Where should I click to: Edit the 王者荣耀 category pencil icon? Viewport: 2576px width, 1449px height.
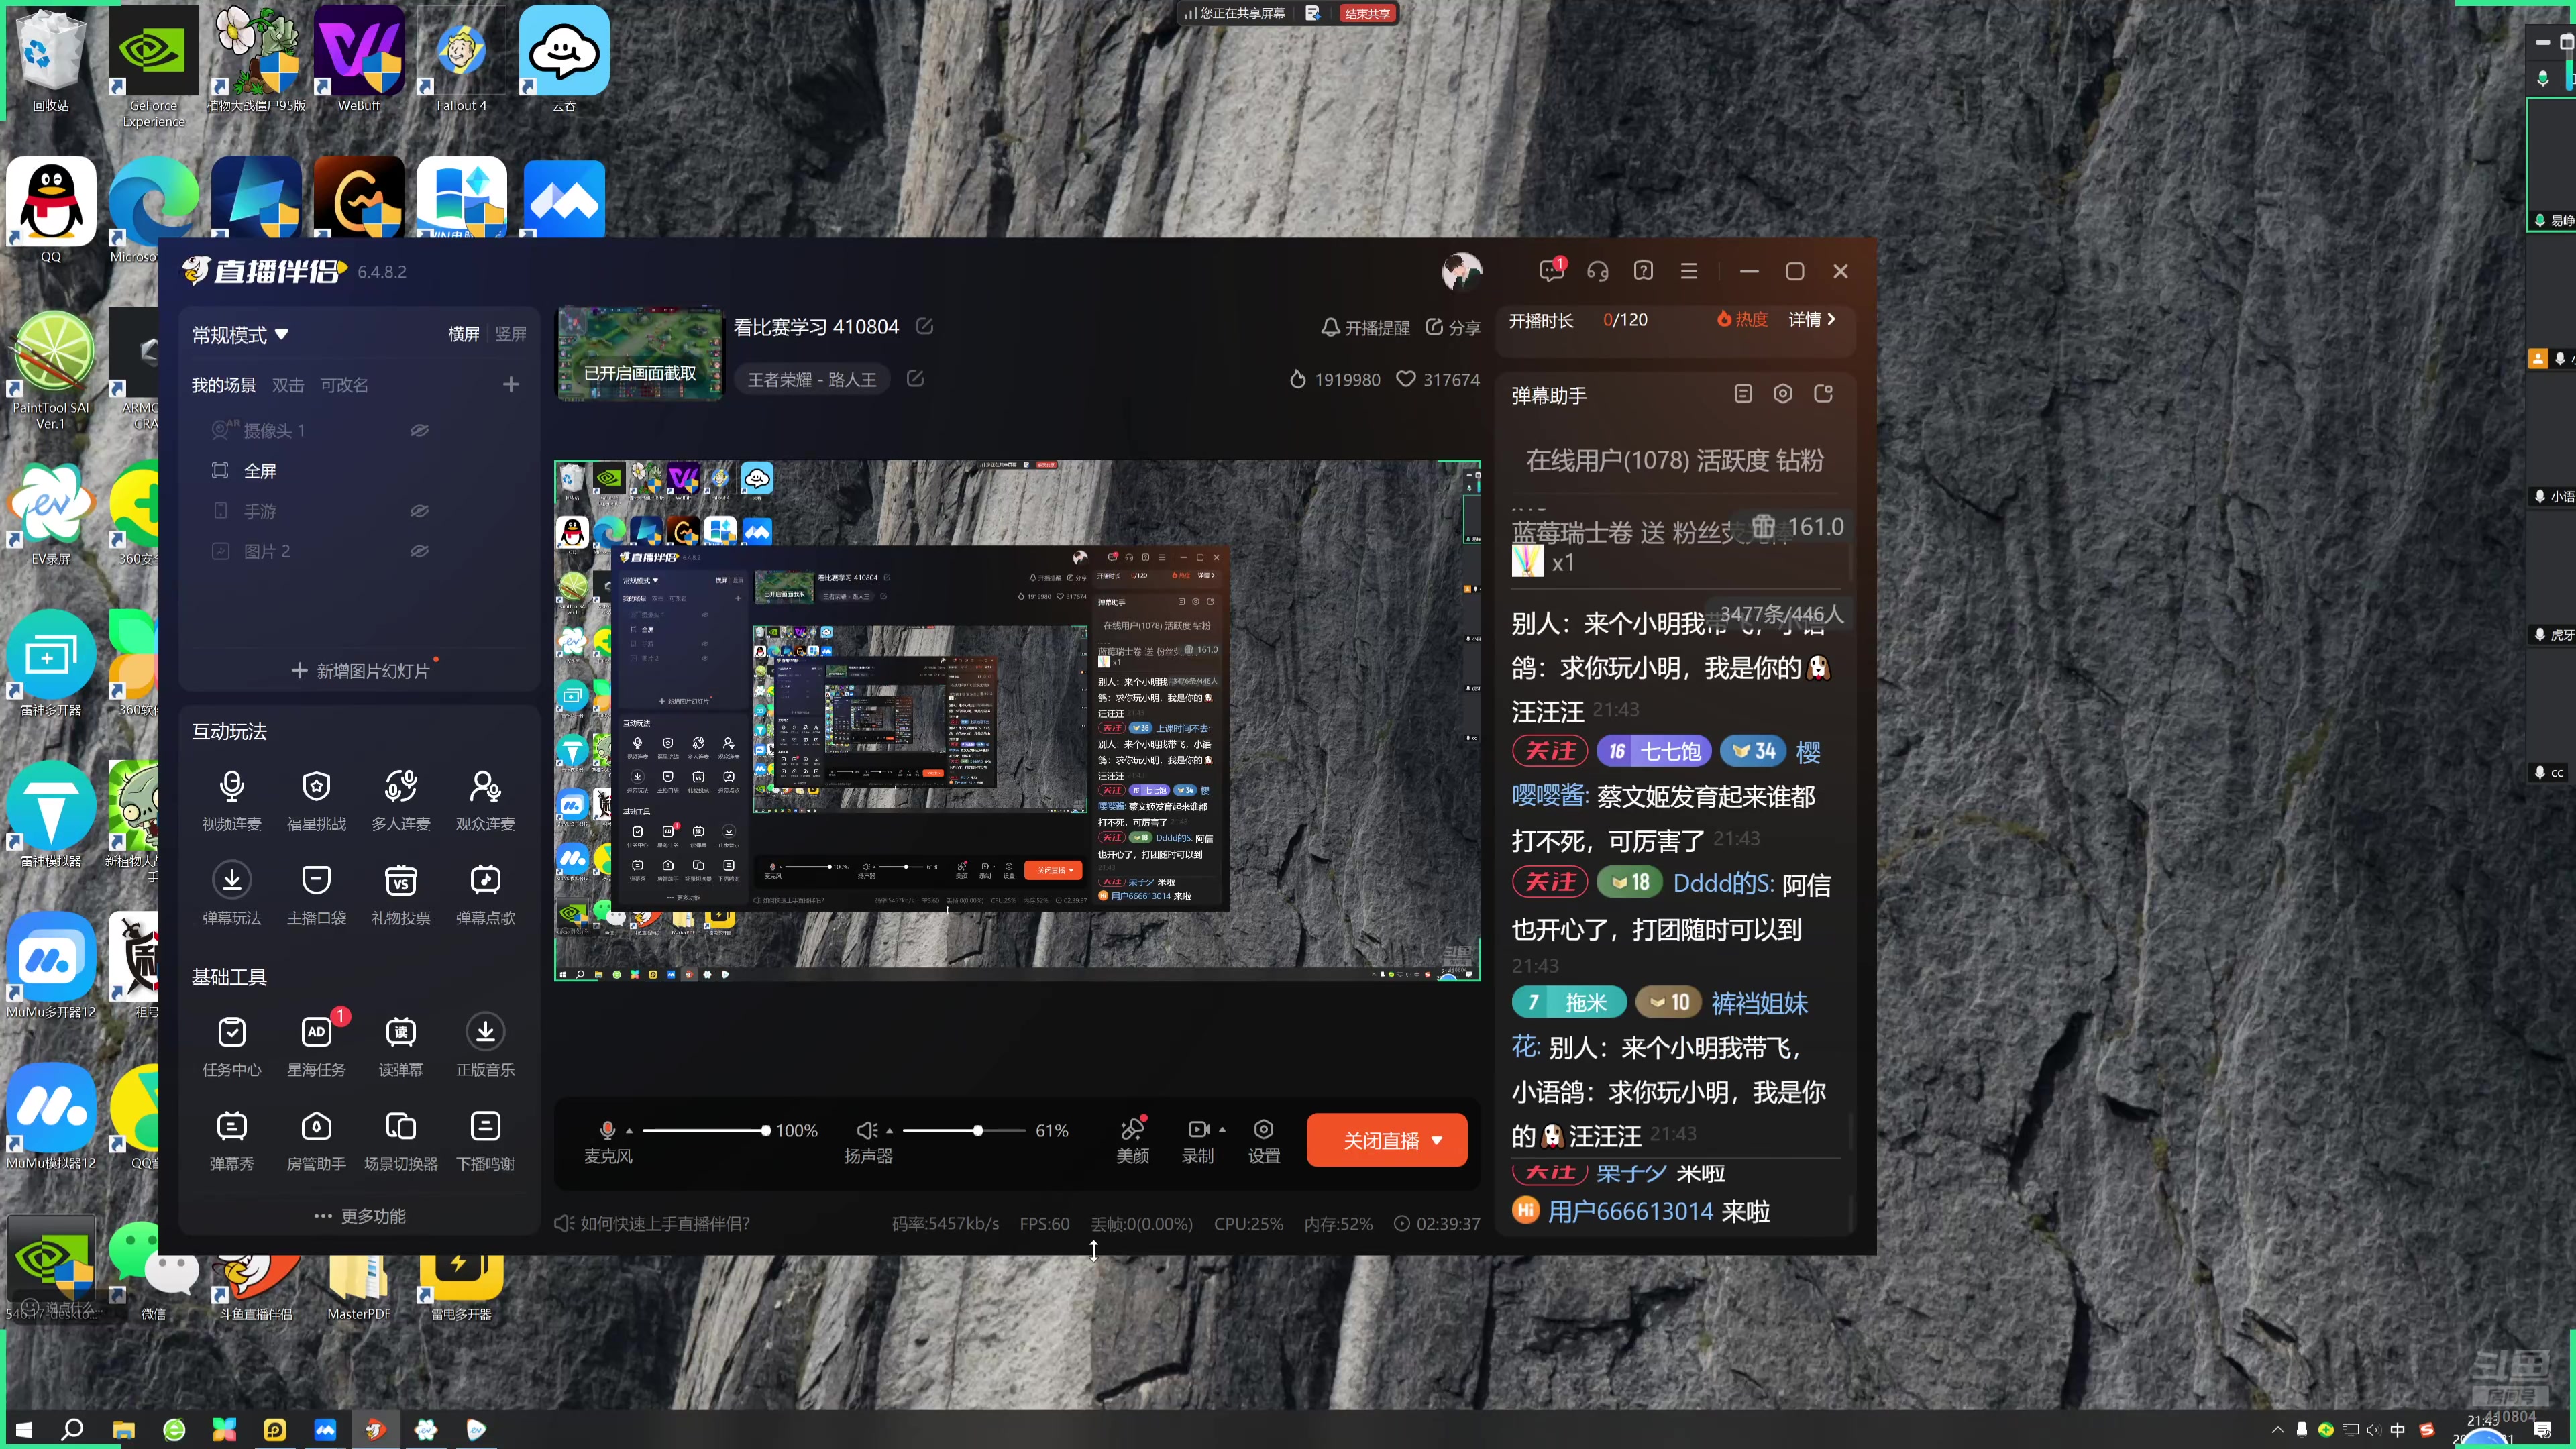coord(915,378)
